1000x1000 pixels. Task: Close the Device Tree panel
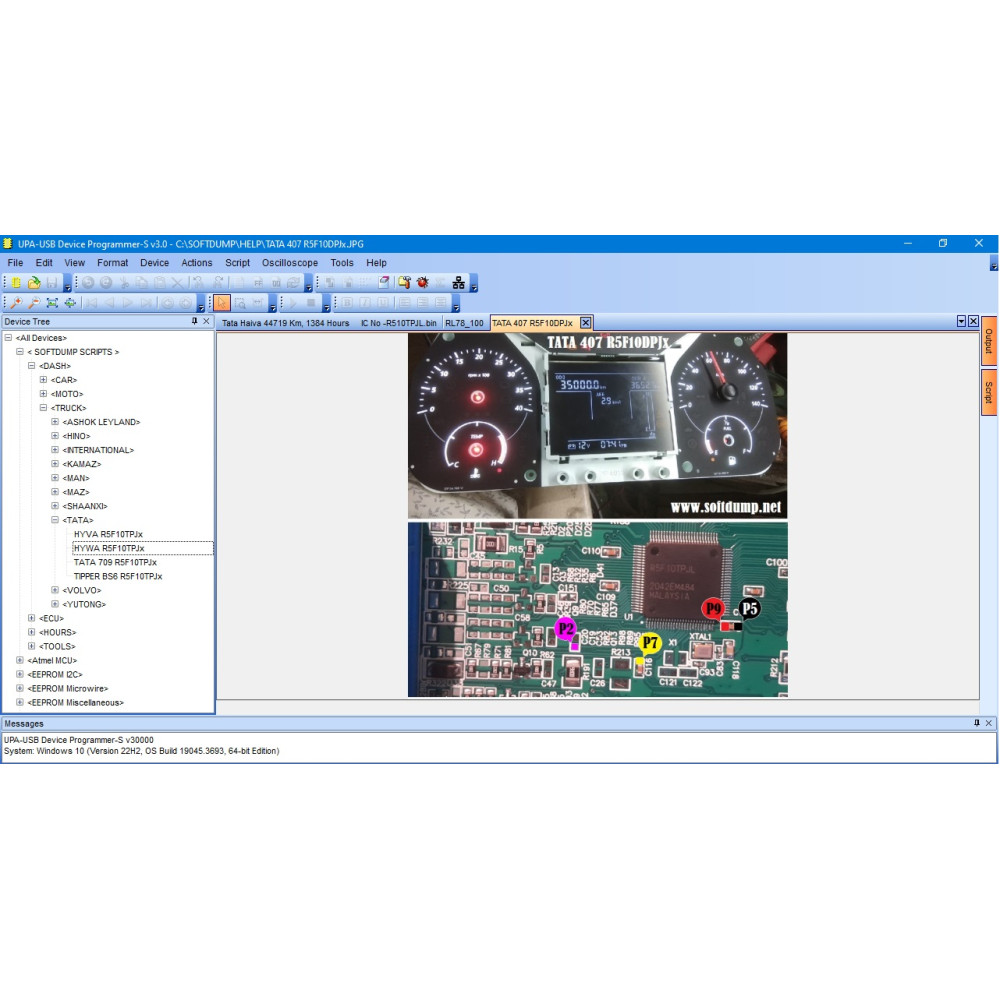click(x=207, y=321)
